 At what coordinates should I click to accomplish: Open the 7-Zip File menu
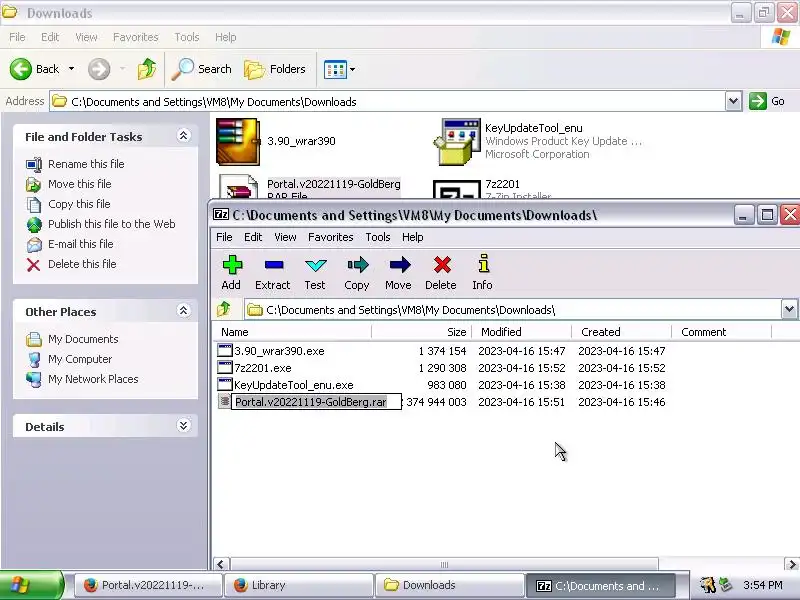point(224,237)
